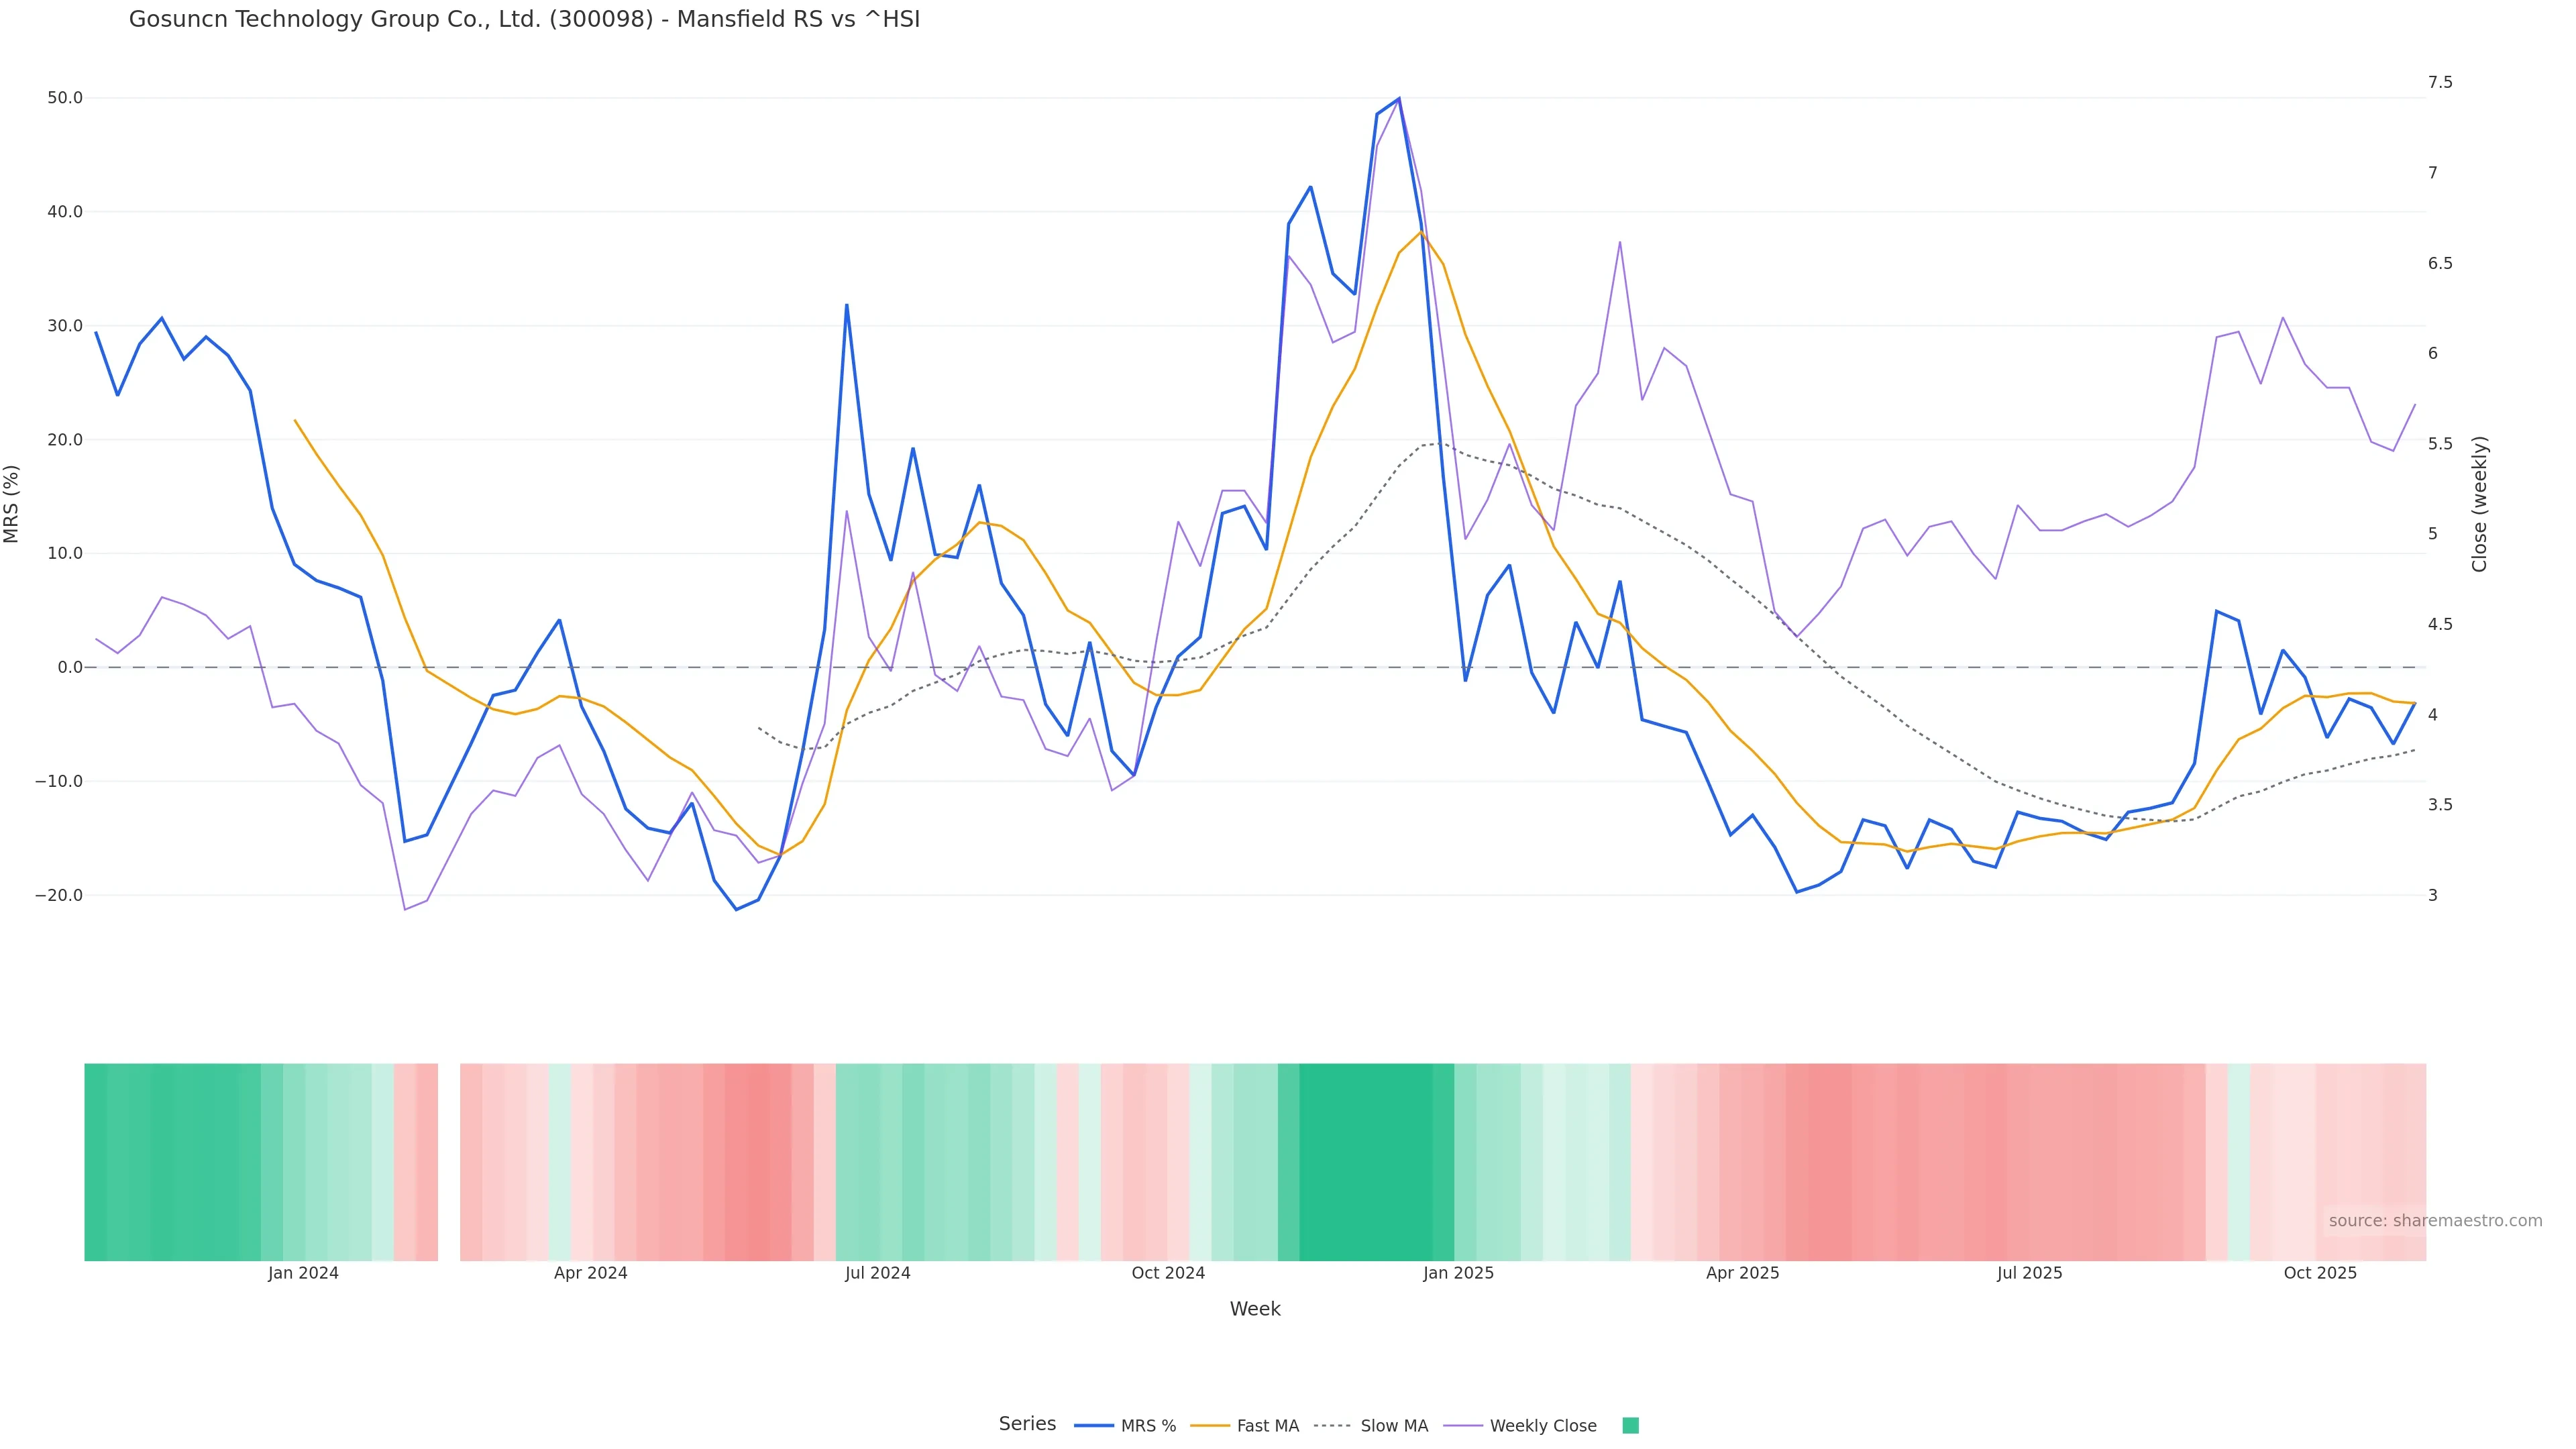The width and height of the screenshot is (2576, 1449).
Task: Click the MRS (%) left axis title
Action: pyautogui.click(x=12, y=504)
